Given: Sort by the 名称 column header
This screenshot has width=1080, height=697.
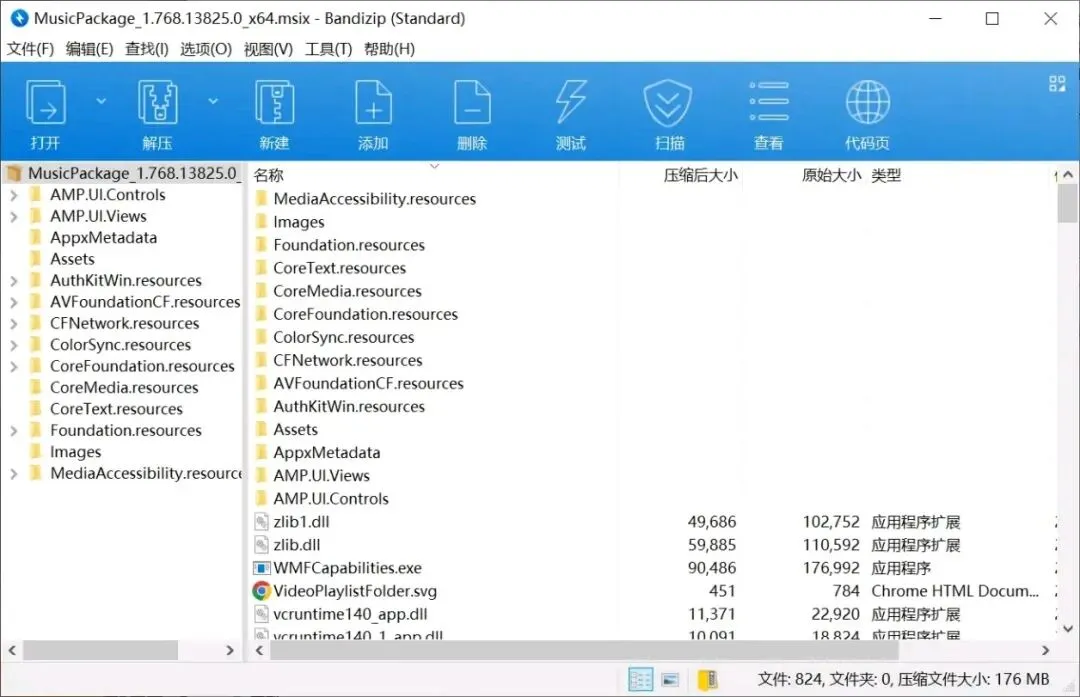Looking at the screenshot, I should (269, 176).
